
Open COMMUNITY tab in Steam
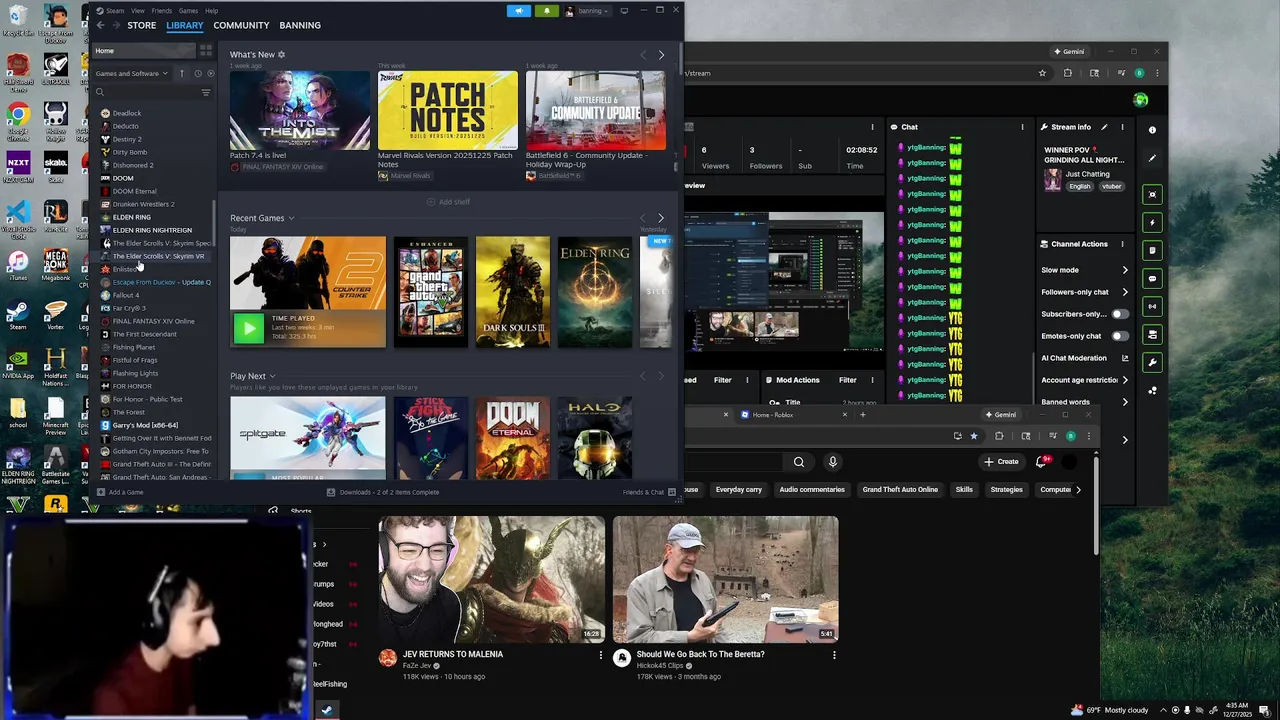click(241, 25)
